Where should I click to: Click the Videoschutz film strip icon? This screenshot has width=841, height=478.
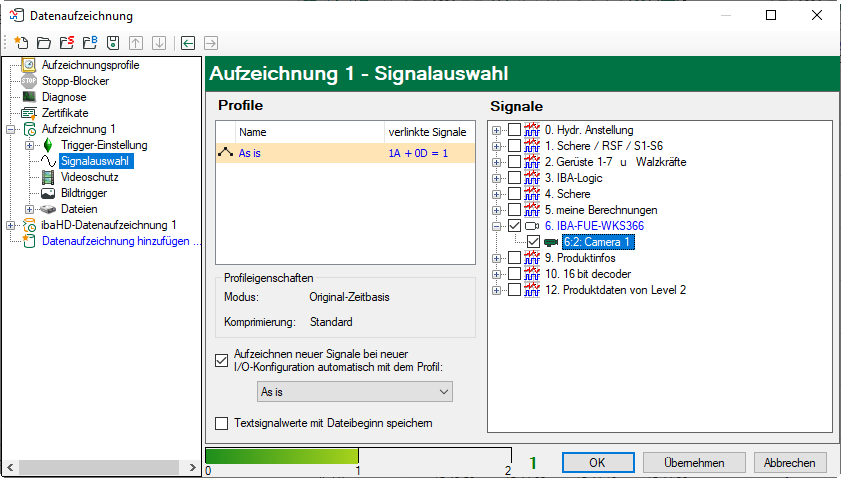(x=48, y=177)
